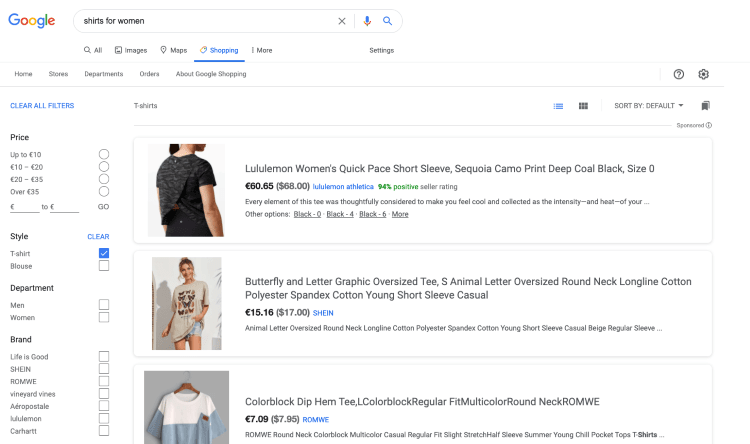Select the Shopping tab

click(219, 50)
